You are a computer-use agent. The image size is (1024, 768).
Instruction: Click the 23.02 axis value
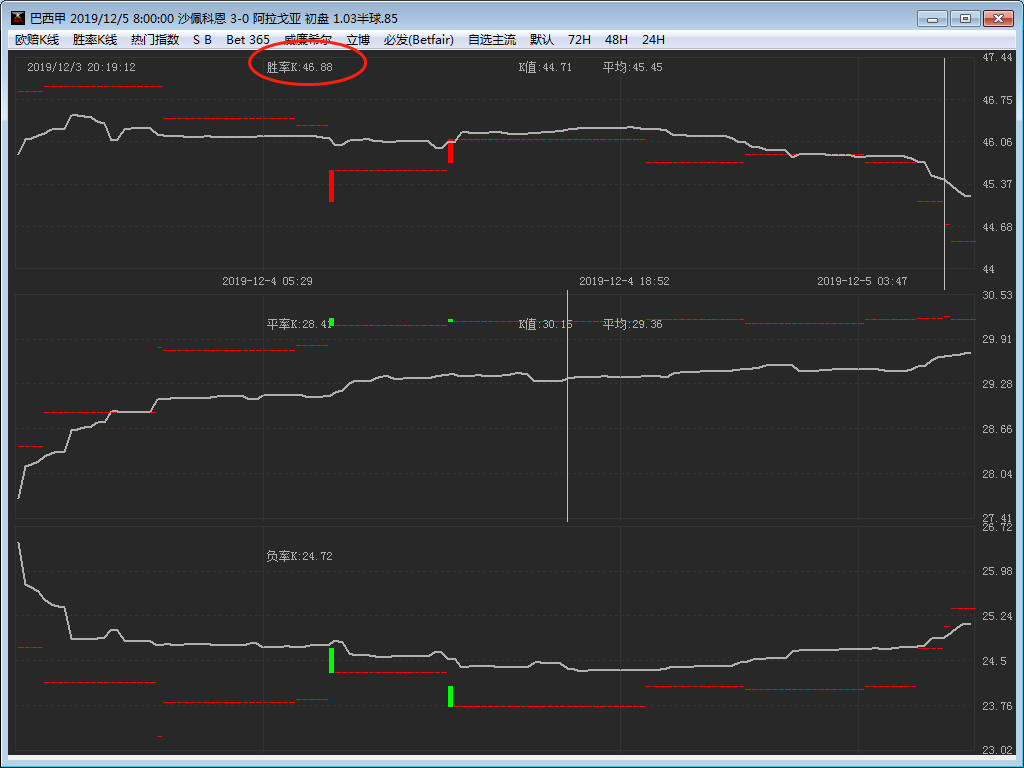[997, 750]
